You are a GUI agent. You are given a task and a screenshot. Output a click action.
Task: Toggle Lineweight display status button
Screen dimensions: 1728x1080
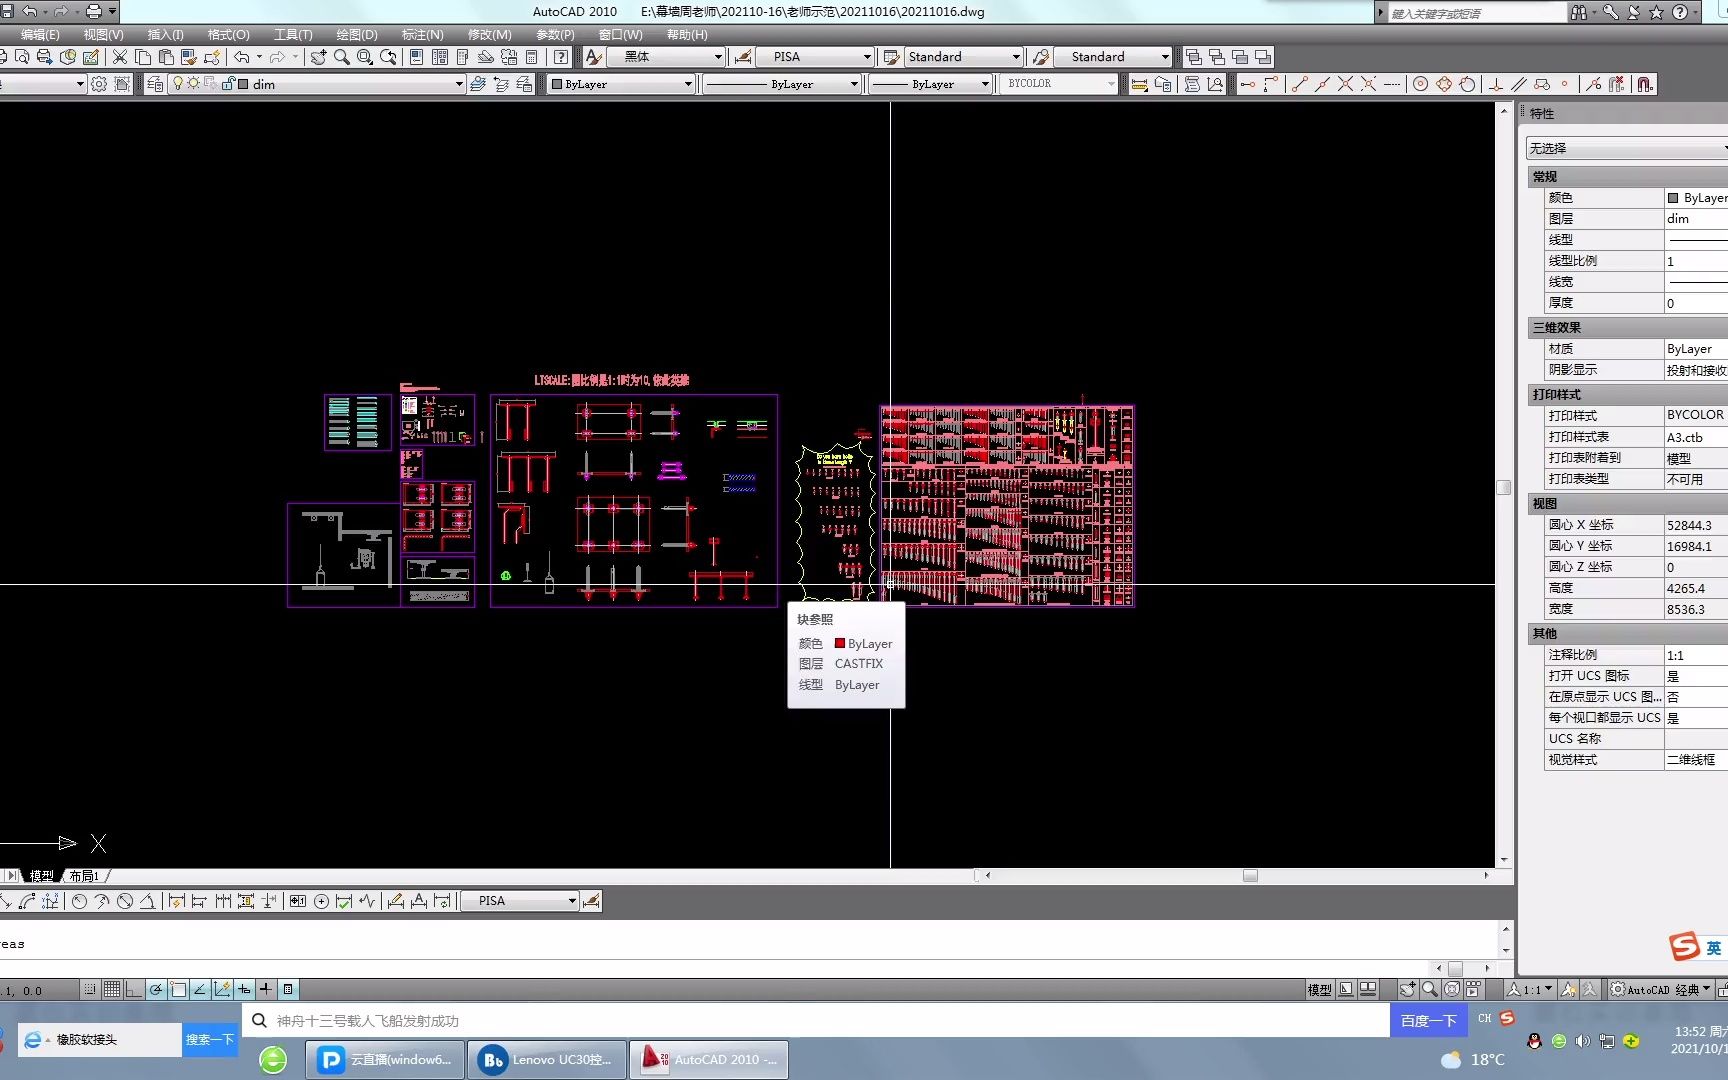[x=266, y=989]
